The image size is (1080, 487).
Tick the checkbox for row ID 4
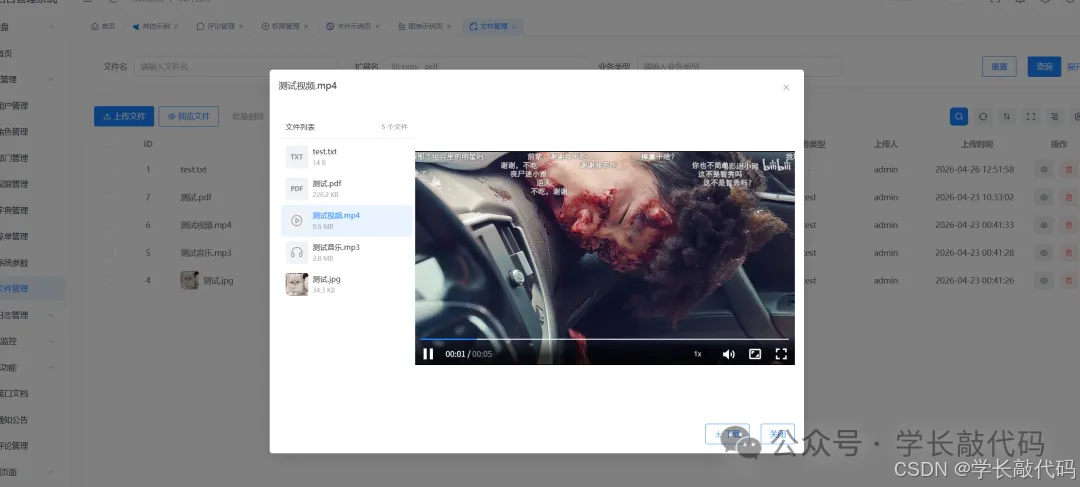[109, 280]
